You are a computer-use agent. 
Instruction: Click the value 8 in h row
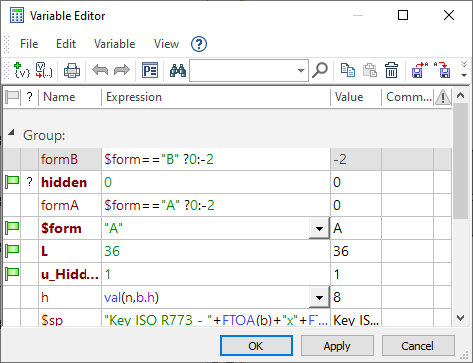337,297
